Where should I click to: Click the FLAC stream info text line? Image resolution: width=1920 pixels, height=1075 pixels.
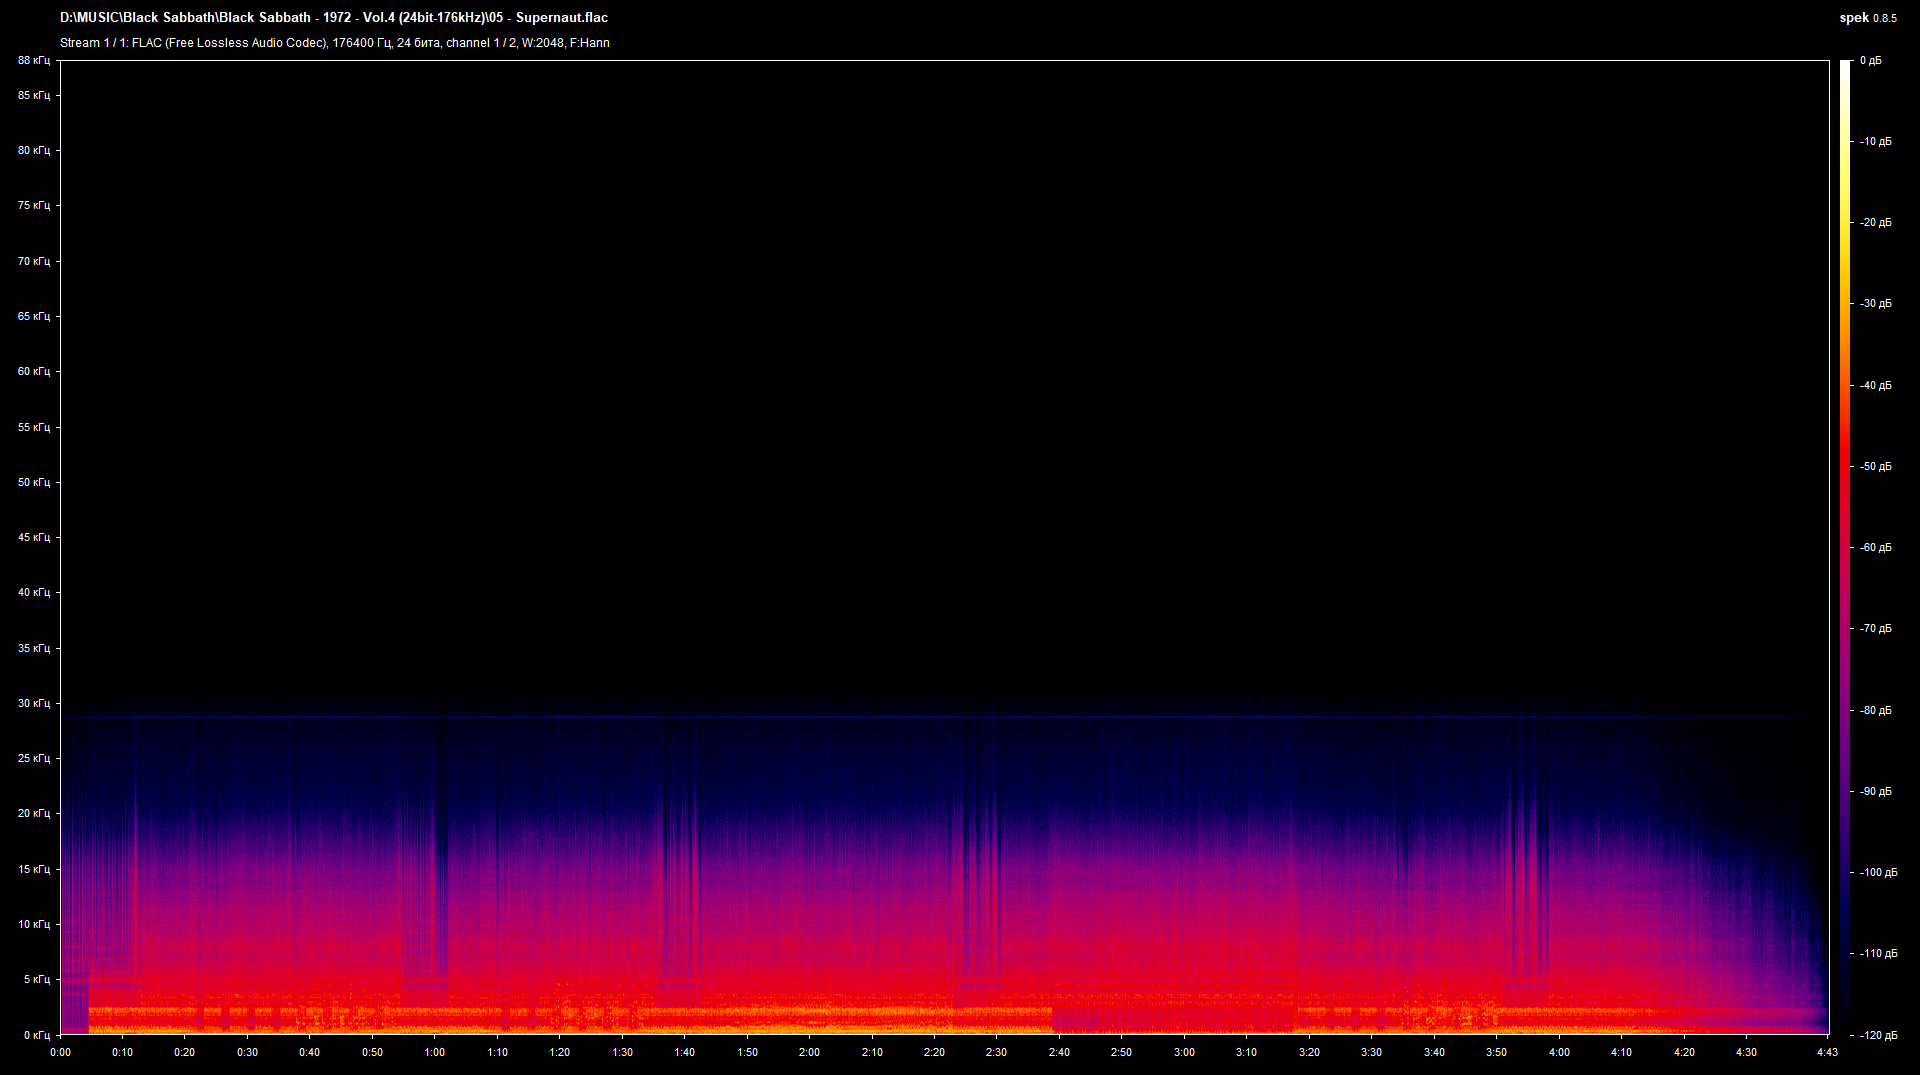330,43
